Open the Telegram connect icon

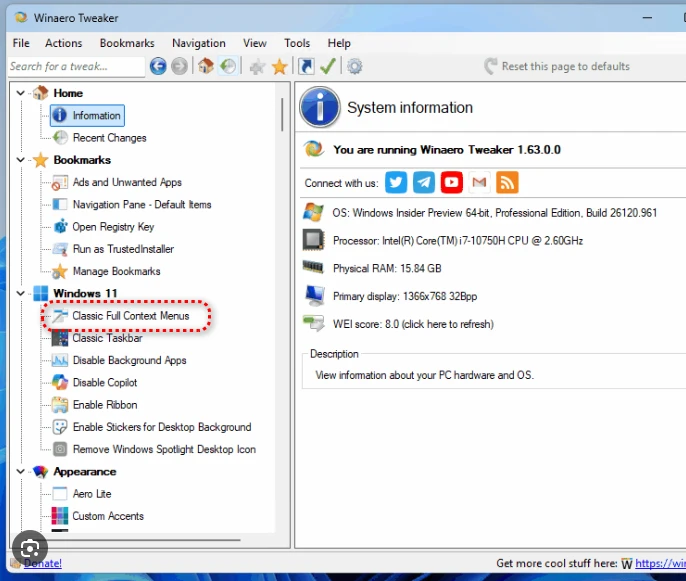pos(424,182)
